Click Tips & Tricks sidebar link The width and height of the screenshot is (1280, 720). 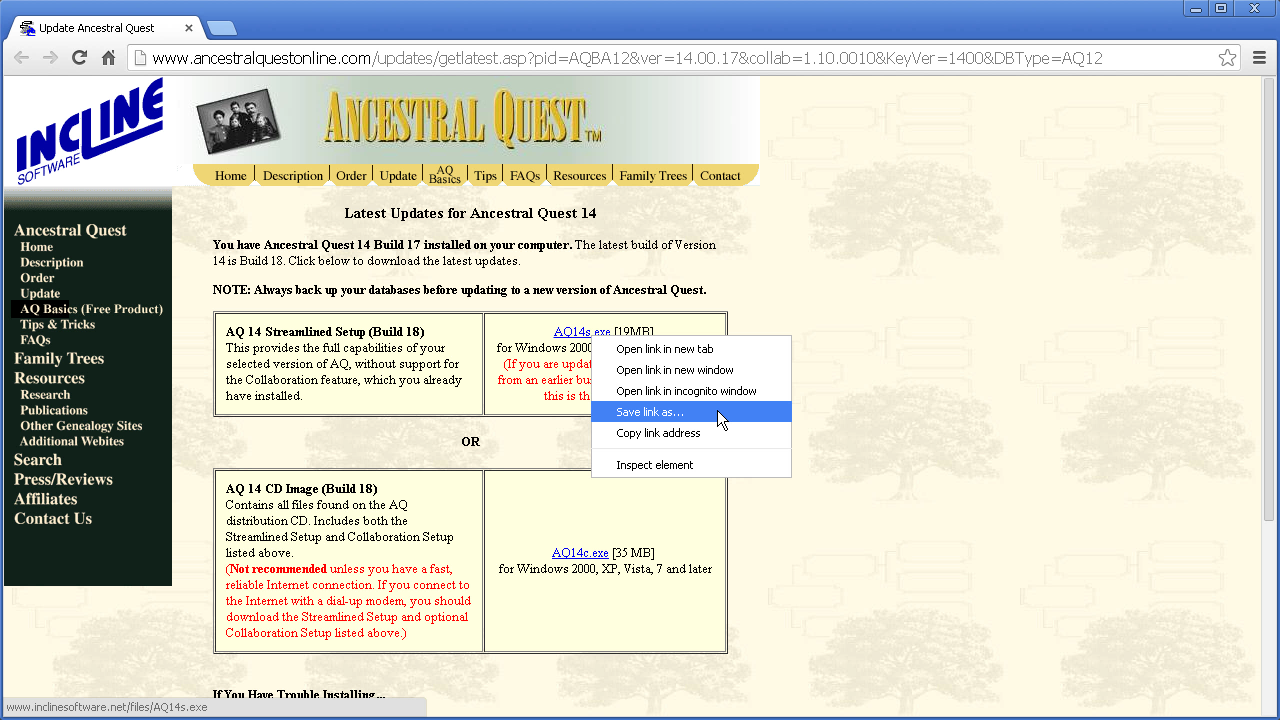click(x=57, y=324)
